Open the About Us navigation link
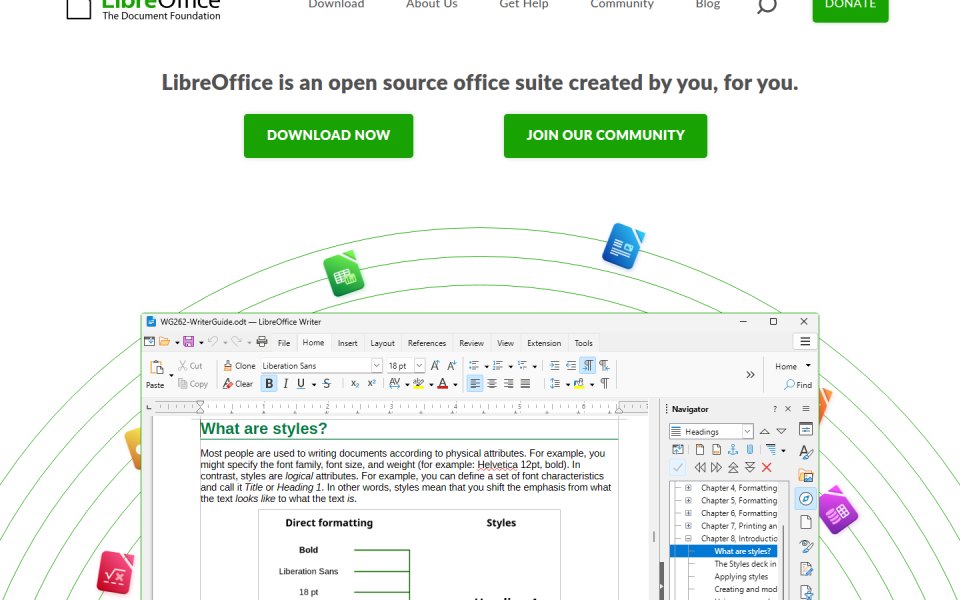Screen dimensions: 960x600 pyautogui.click(x=432, y=4)
